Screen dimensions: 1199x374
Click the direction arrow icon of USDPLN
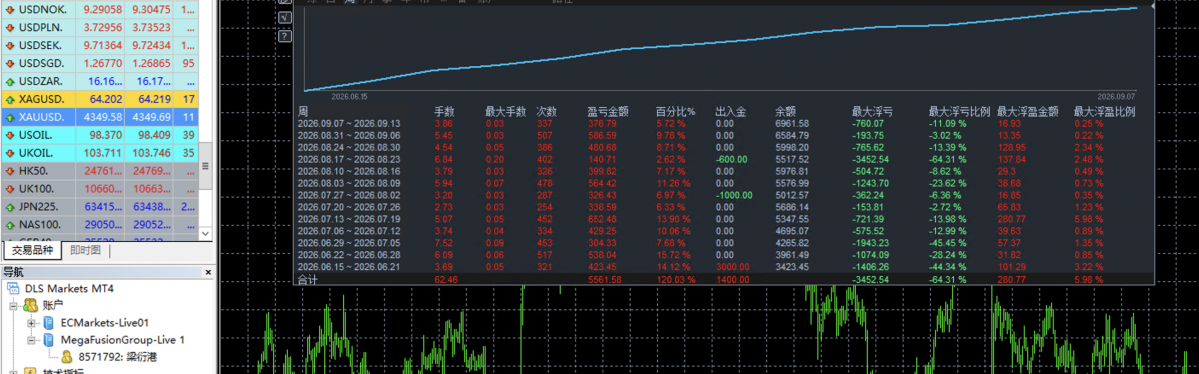point(9,28)
